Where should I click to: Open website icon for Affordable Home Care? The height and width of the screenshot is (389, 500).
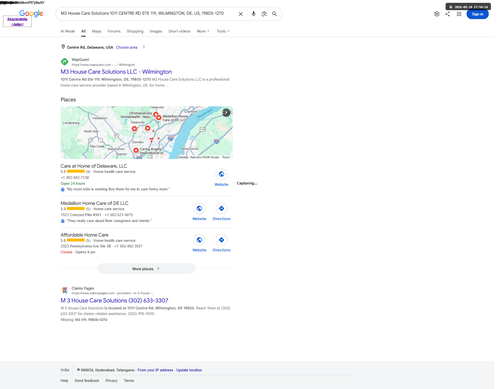point(199,240)
